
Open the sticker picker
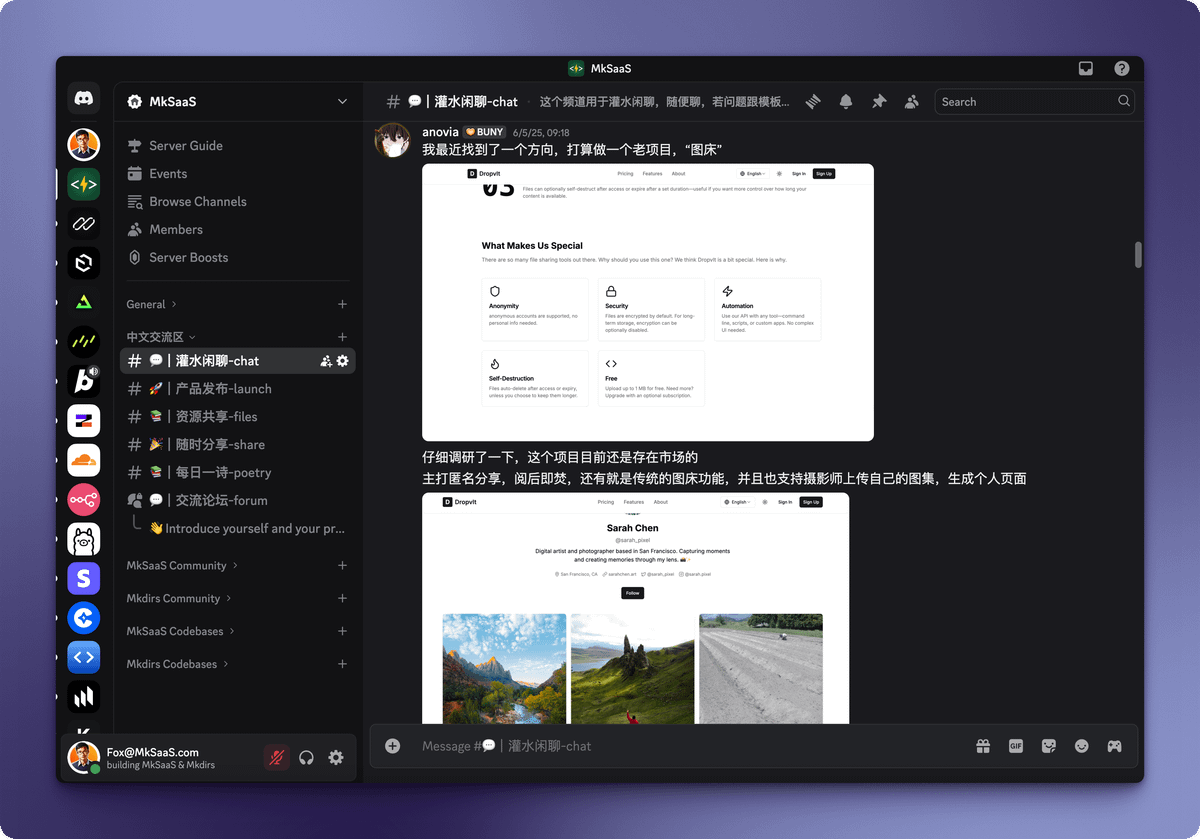[1048, 746]
